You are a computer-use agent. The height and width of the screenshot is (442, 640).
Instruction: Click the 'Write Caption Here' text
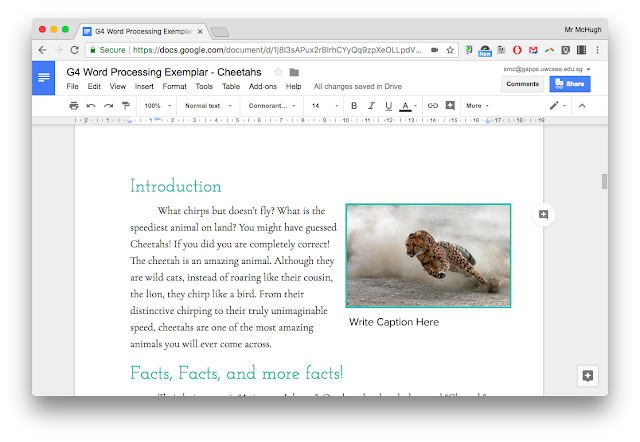point(394,322)
